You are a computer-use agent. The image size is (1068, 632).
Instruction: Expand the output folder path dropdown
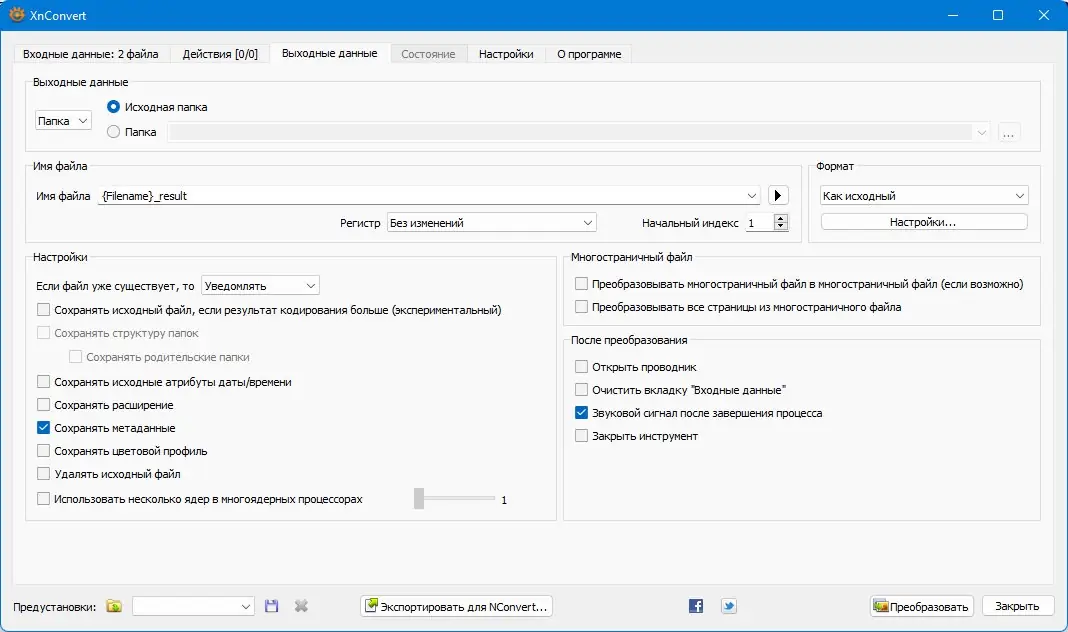tap(981, 132)
